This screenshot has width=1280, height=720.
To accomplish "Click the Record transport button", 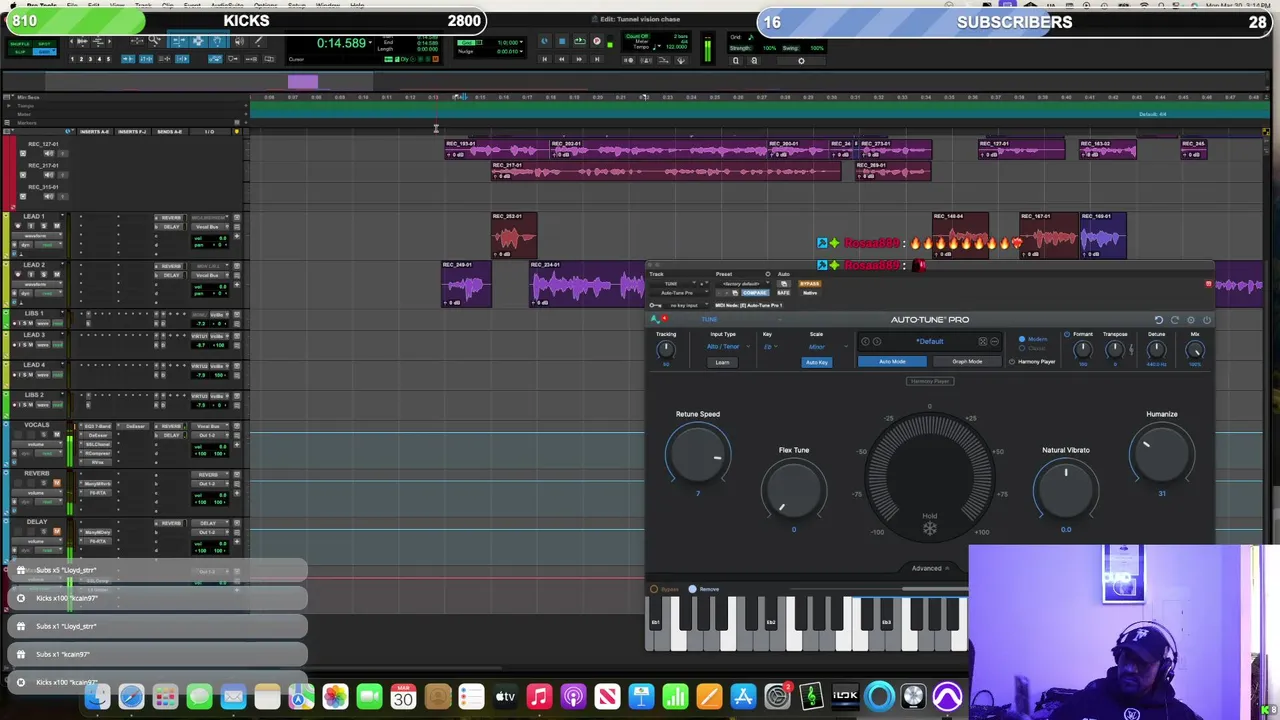I will pos(597,41).
